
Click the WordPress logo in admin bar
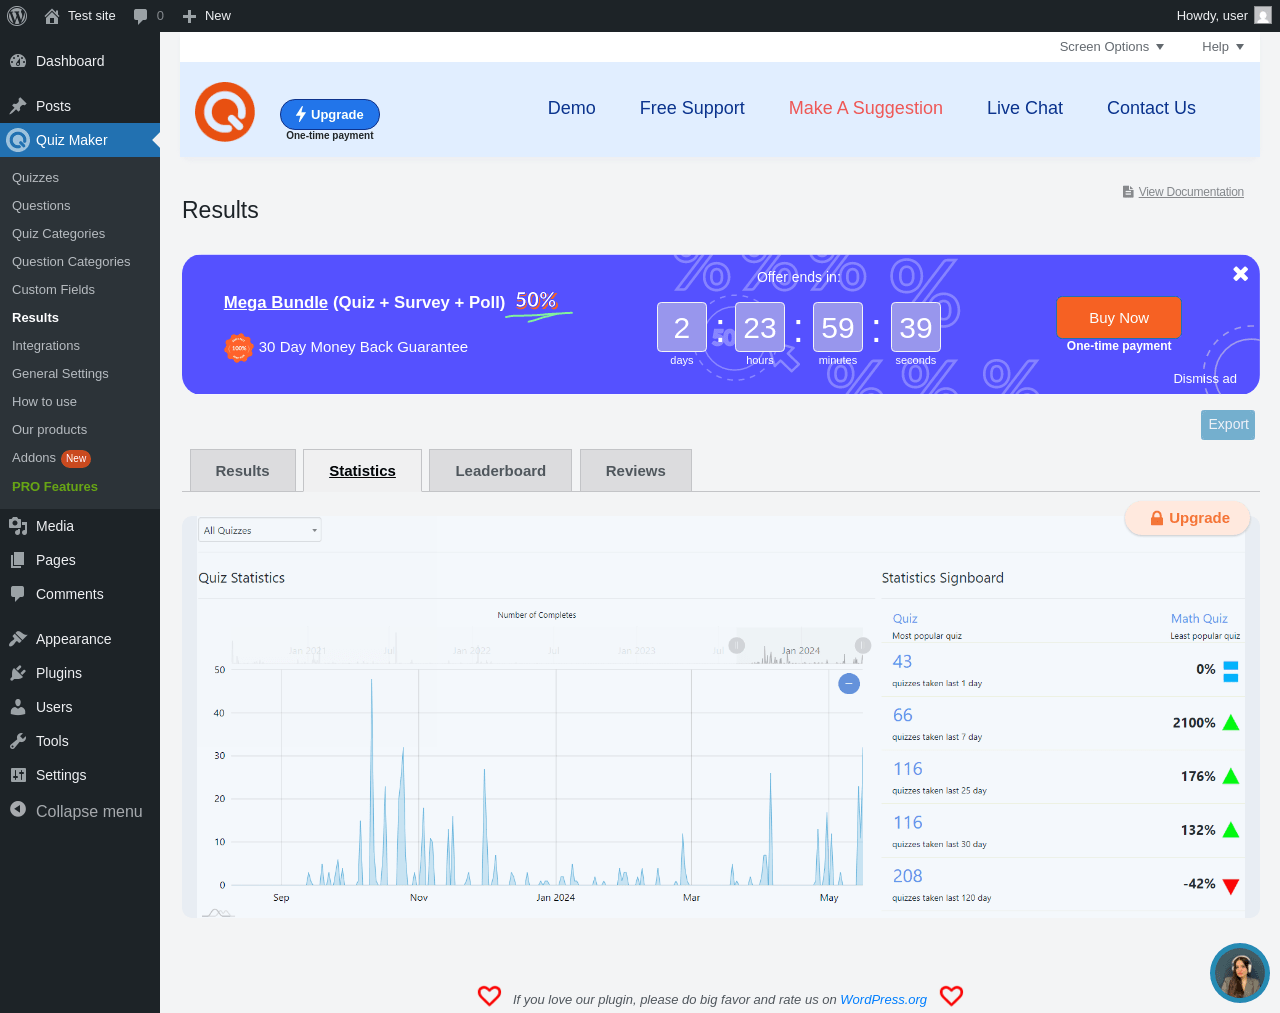click(16, 16)
